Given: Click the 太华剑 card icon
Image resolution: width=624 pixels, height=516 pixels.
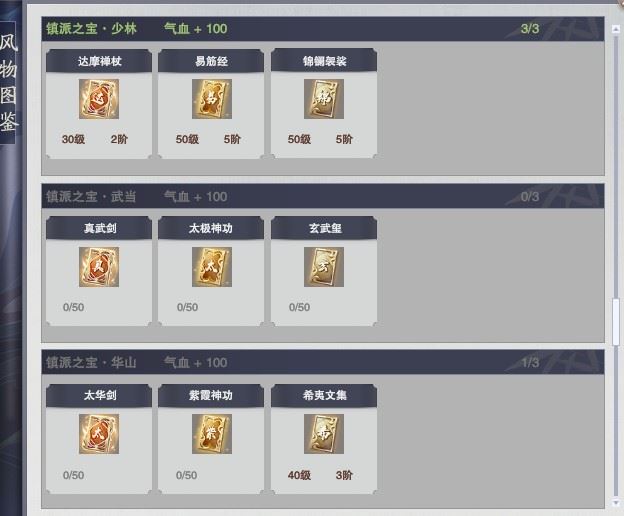Looking at the screenshot, I should pos(99,434).
